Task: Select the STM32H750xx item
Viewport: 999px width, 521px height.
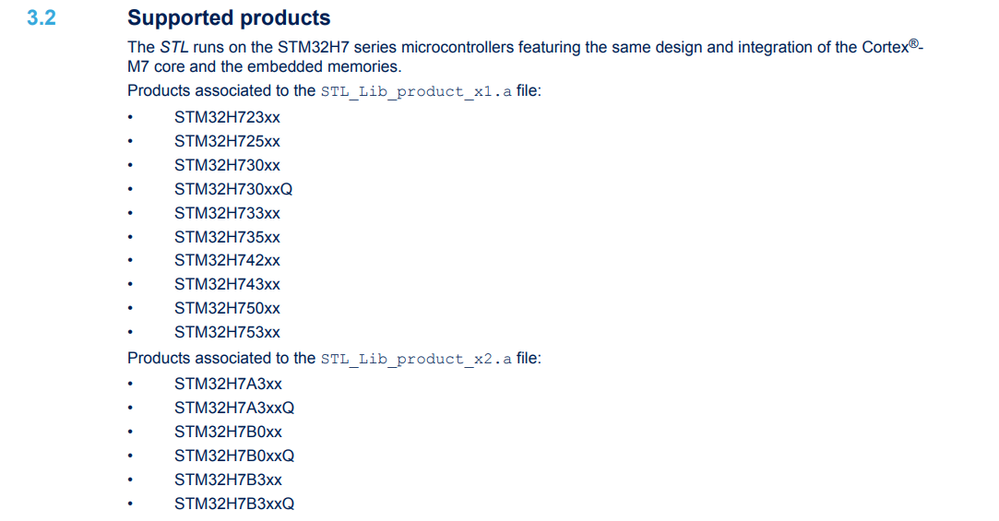Action: (x=227, y=308)
